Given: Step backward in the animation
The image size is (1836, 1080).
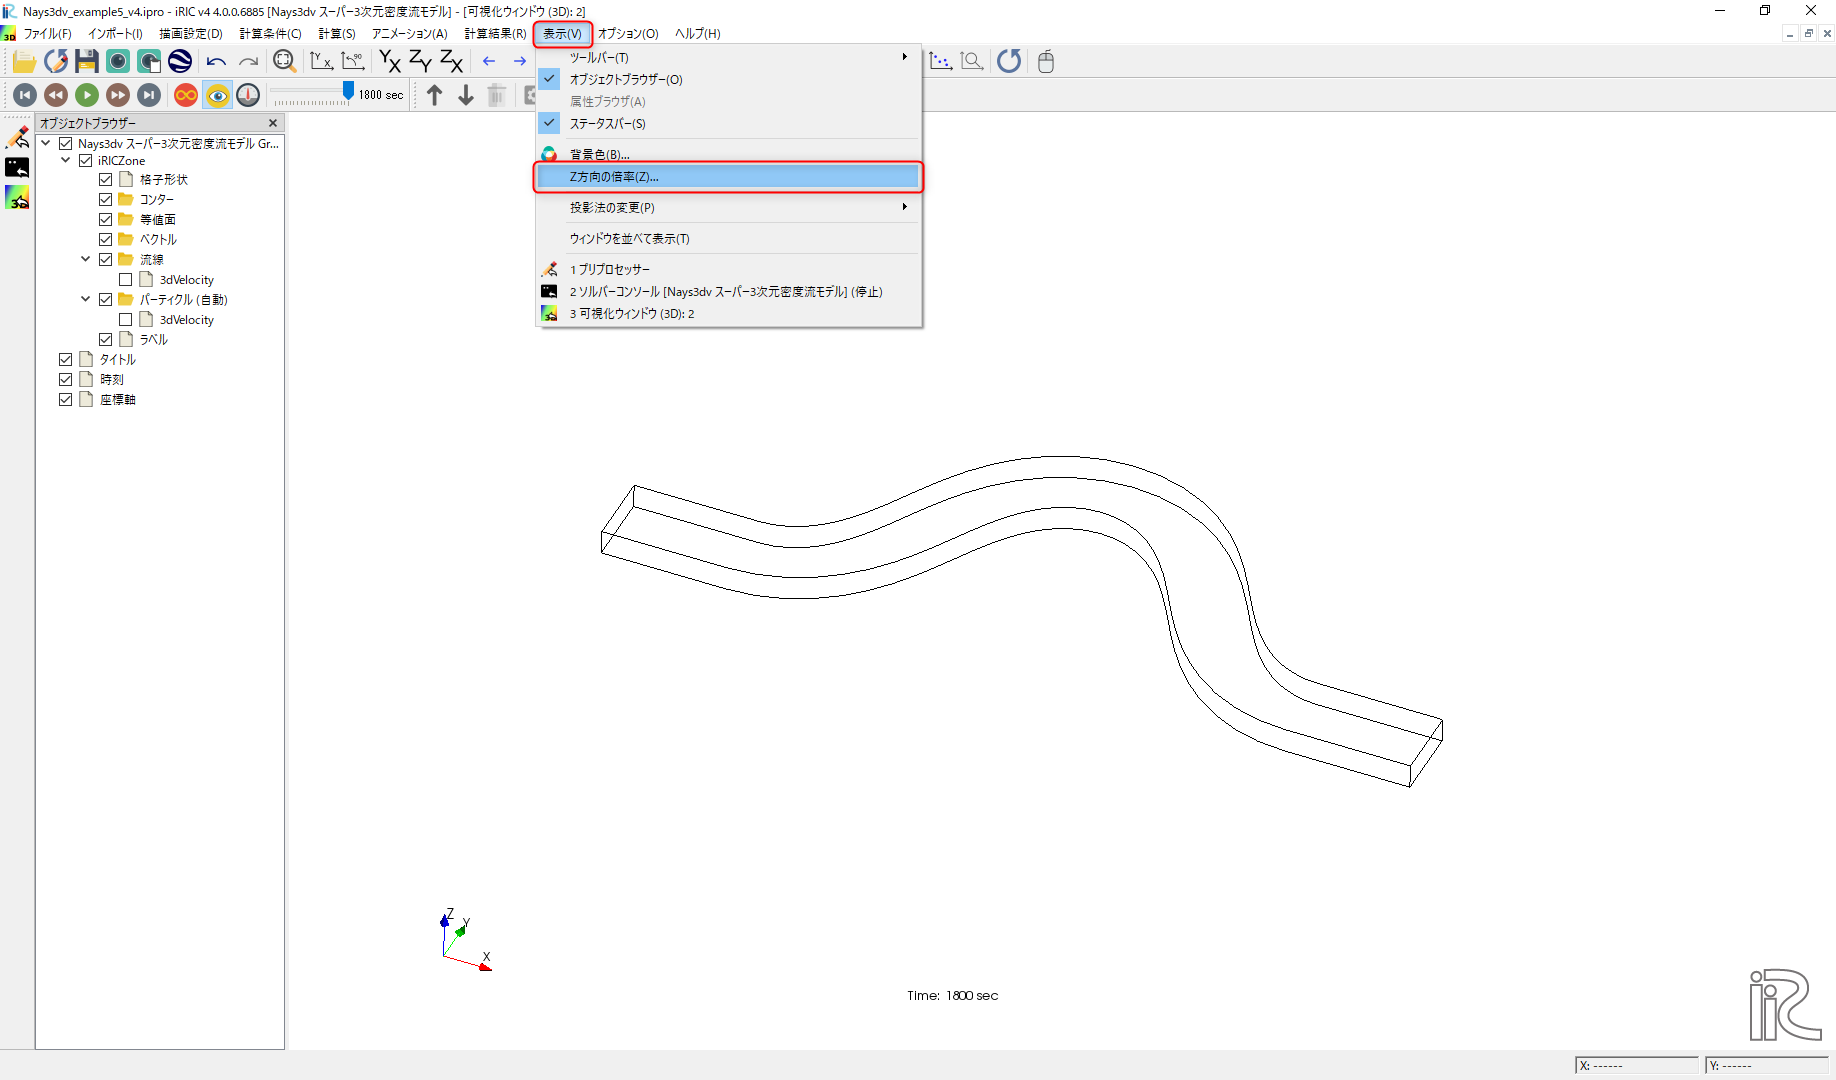Looking at the screenshot, I should [x=56, y=95].
